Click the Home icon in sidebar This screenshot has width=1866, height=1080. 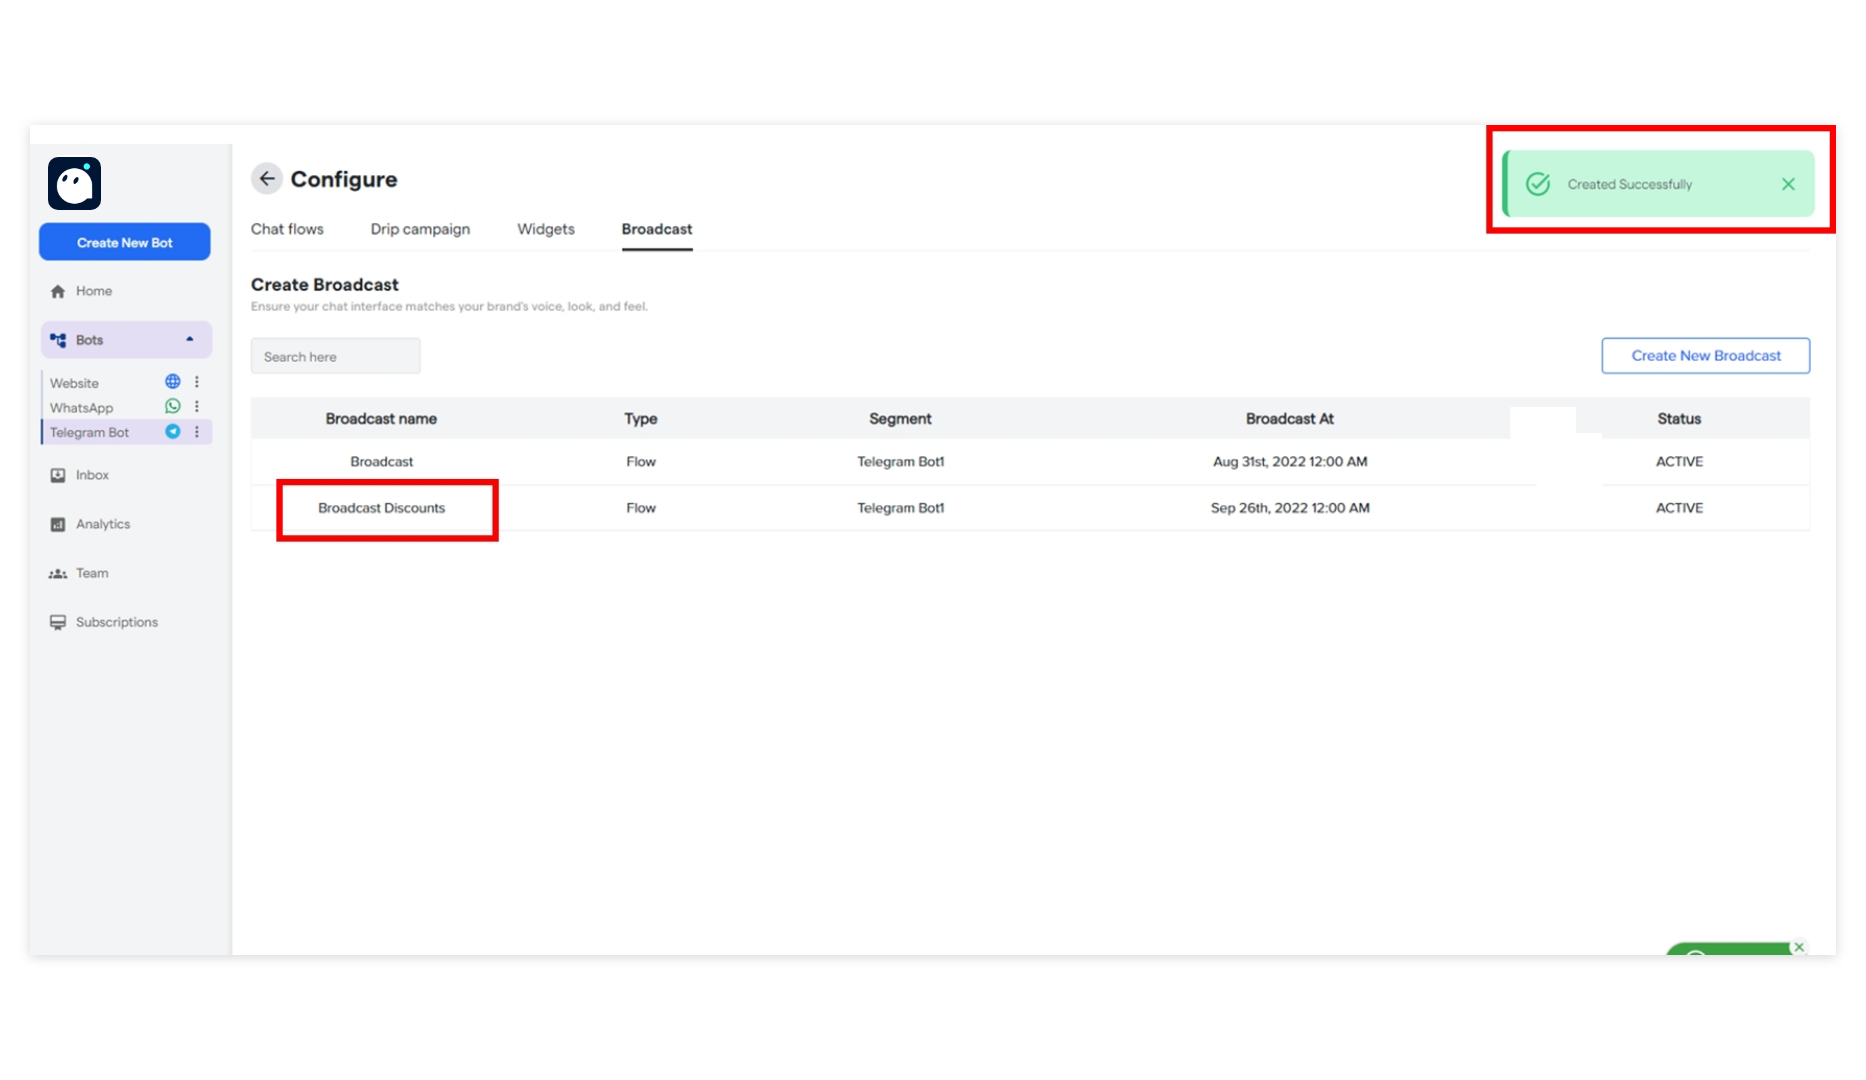(58, 291)
